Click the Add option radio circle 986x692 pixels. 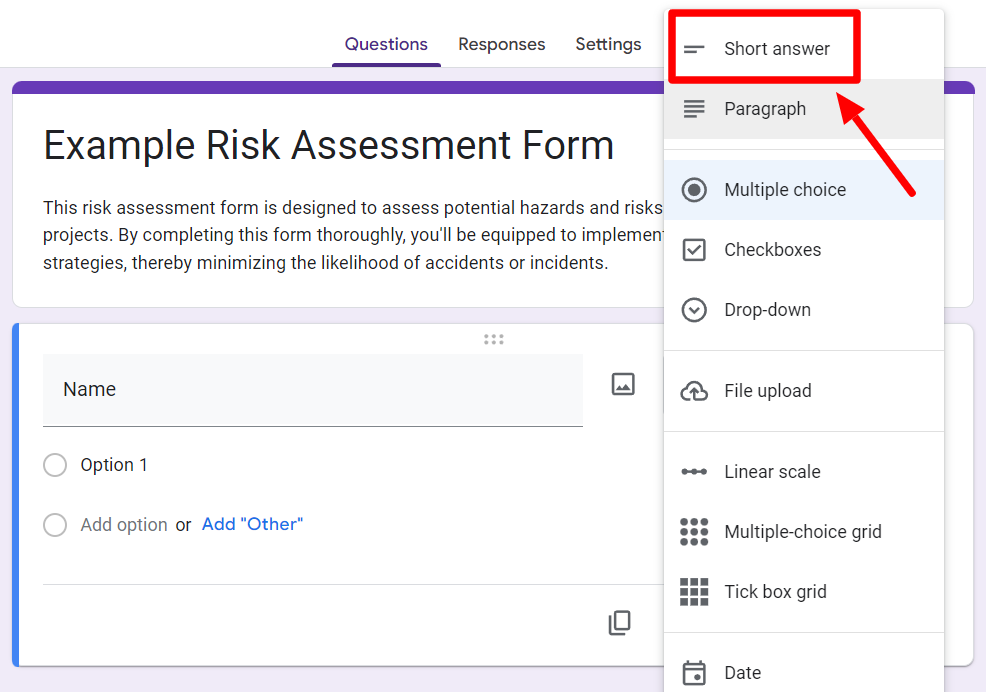[x=55, y=525]
